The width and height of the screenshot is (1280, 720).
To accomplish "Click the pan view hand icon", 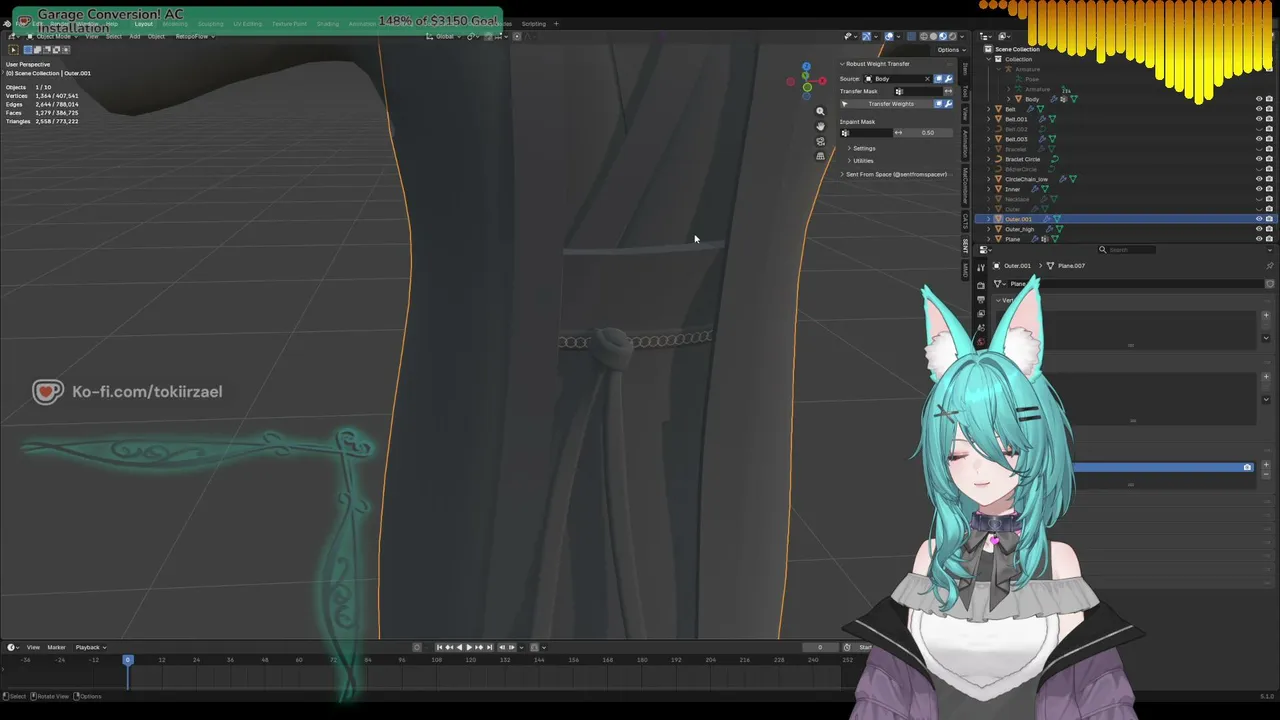I will click(x=820, y=126).
